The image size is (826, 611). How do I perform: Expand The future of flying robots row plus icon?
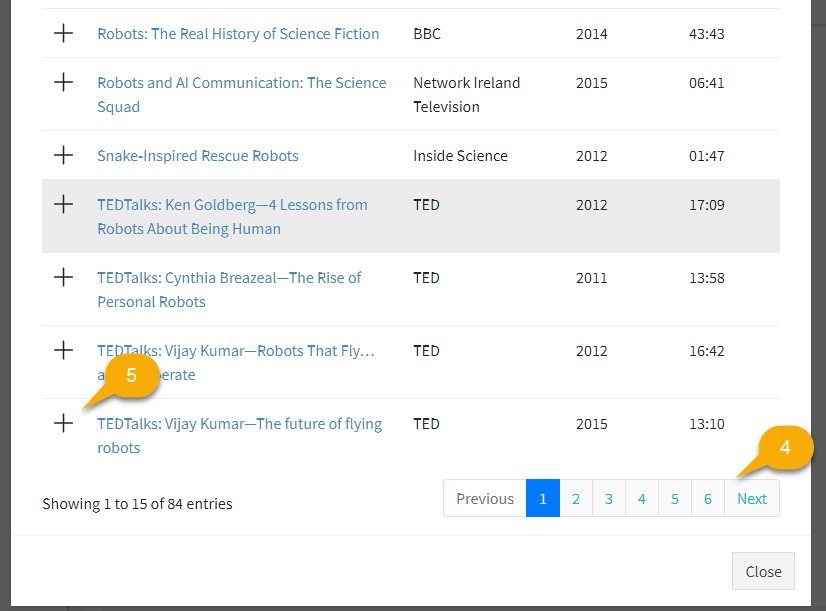point(63,423)
